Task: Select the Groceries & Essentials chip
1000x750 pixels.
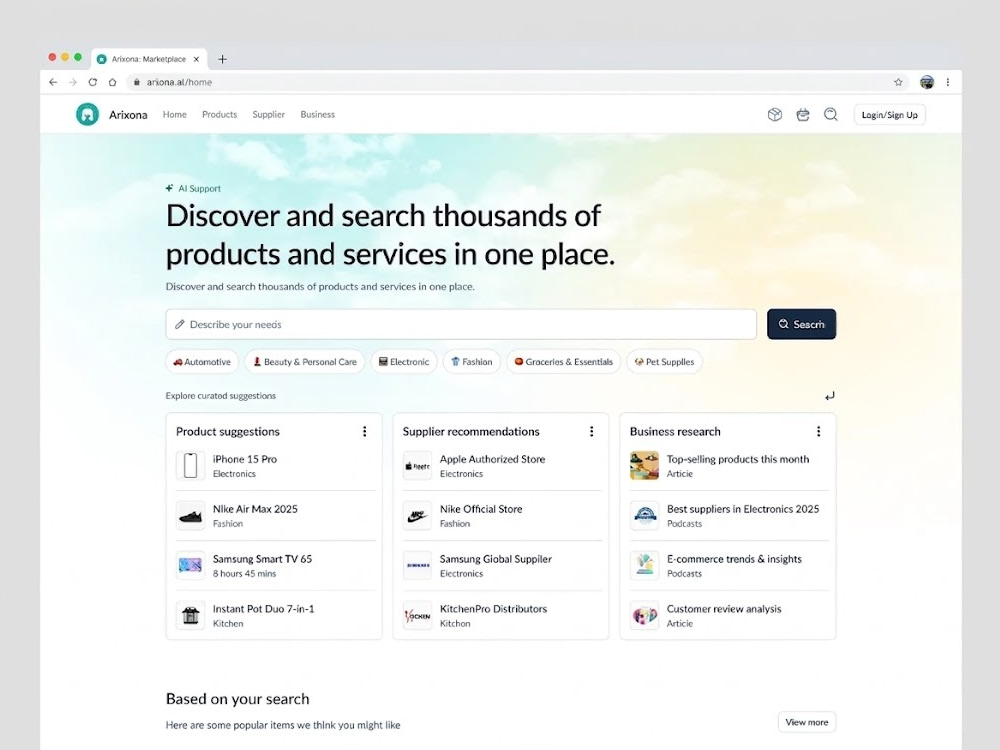Action: [x=564, y=362]
